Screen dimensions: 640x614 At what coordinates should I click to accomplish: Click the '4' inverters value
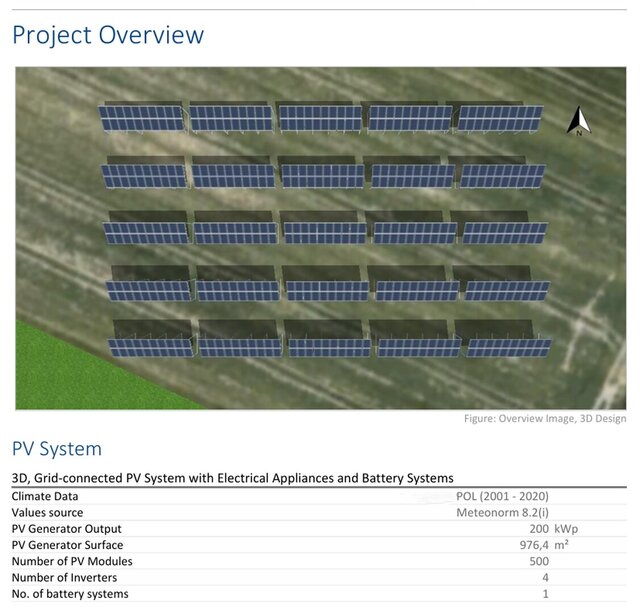pyautogui.click(x=545, y=578)
